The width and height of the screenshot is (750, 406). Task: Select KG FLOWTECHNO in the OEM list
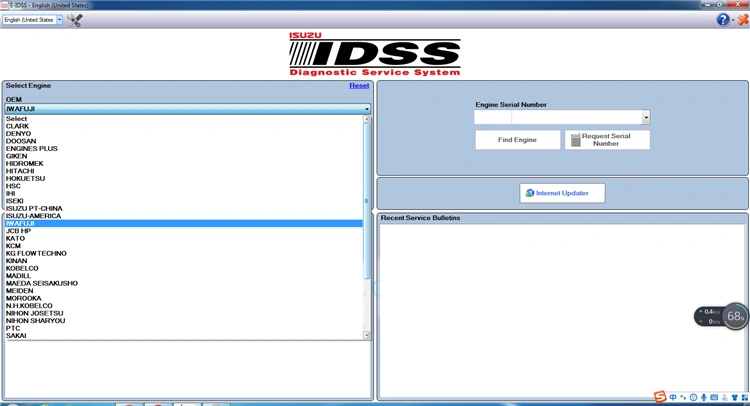click(x=184, y=253)
